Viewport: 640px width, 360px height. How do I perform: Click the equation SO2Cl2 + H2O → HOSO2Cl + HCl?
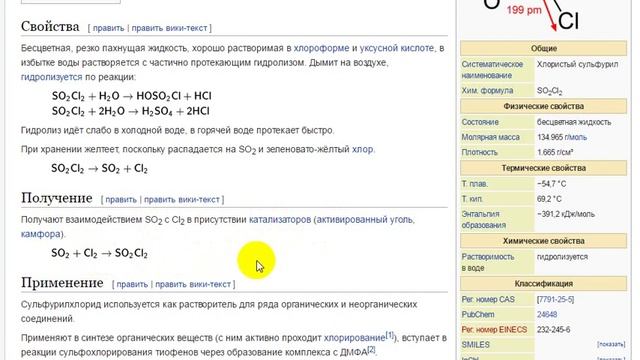131,96
